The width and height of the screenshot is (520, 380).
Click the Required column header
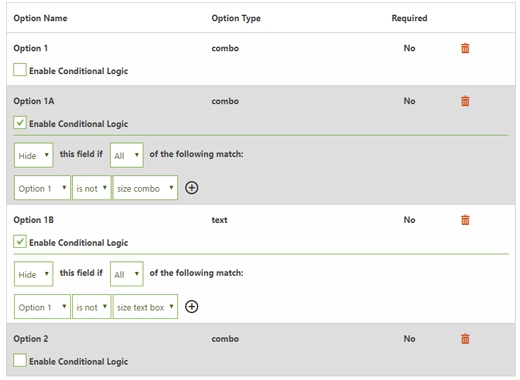coord(409,18)
